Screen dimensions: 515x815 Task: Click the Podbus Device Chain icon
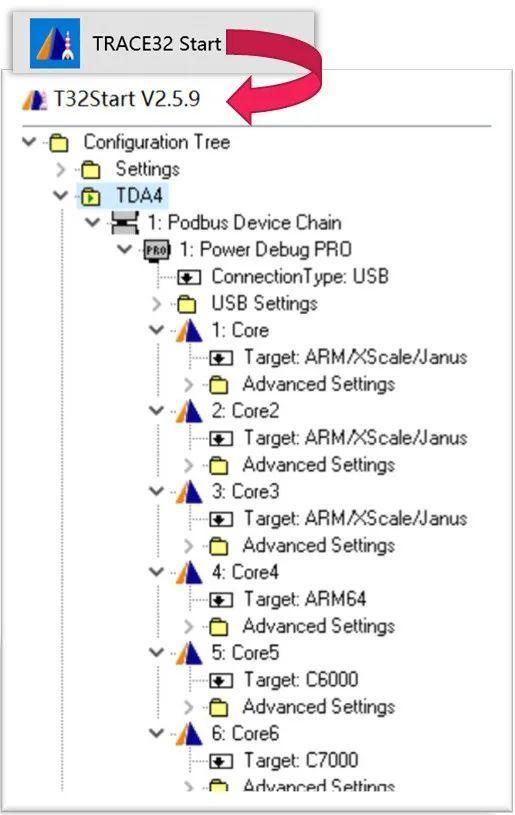click(125, 222)
